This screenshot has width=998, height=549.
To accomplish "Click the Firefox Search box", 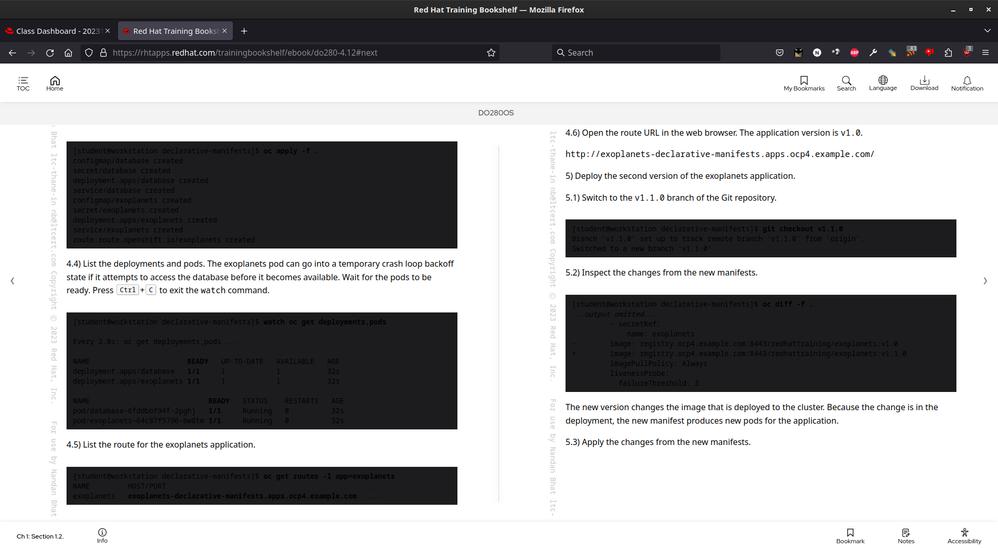I will pos(636,53).
